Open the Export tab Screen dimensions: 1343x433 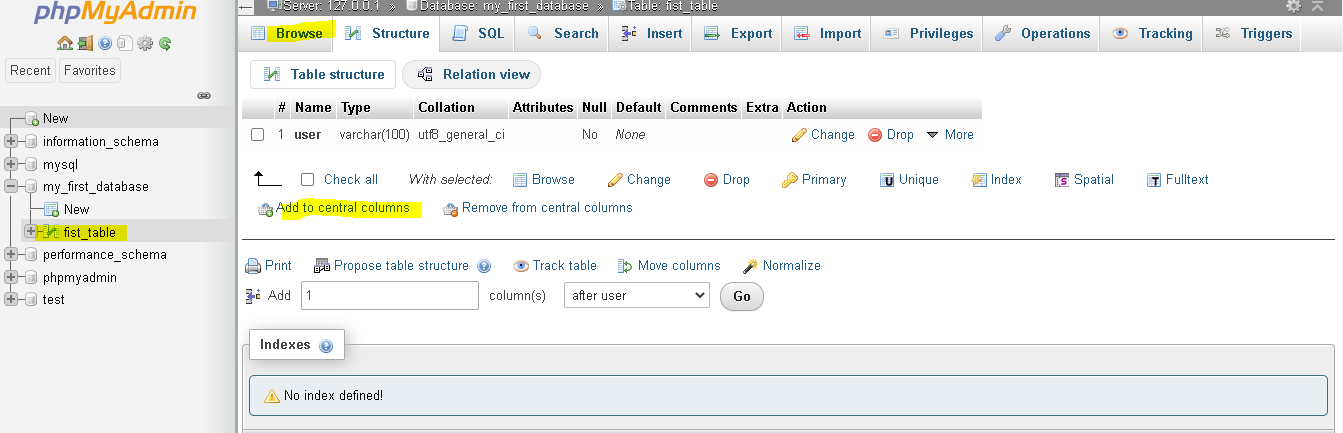pyautogui.click(x=738, y=33)
